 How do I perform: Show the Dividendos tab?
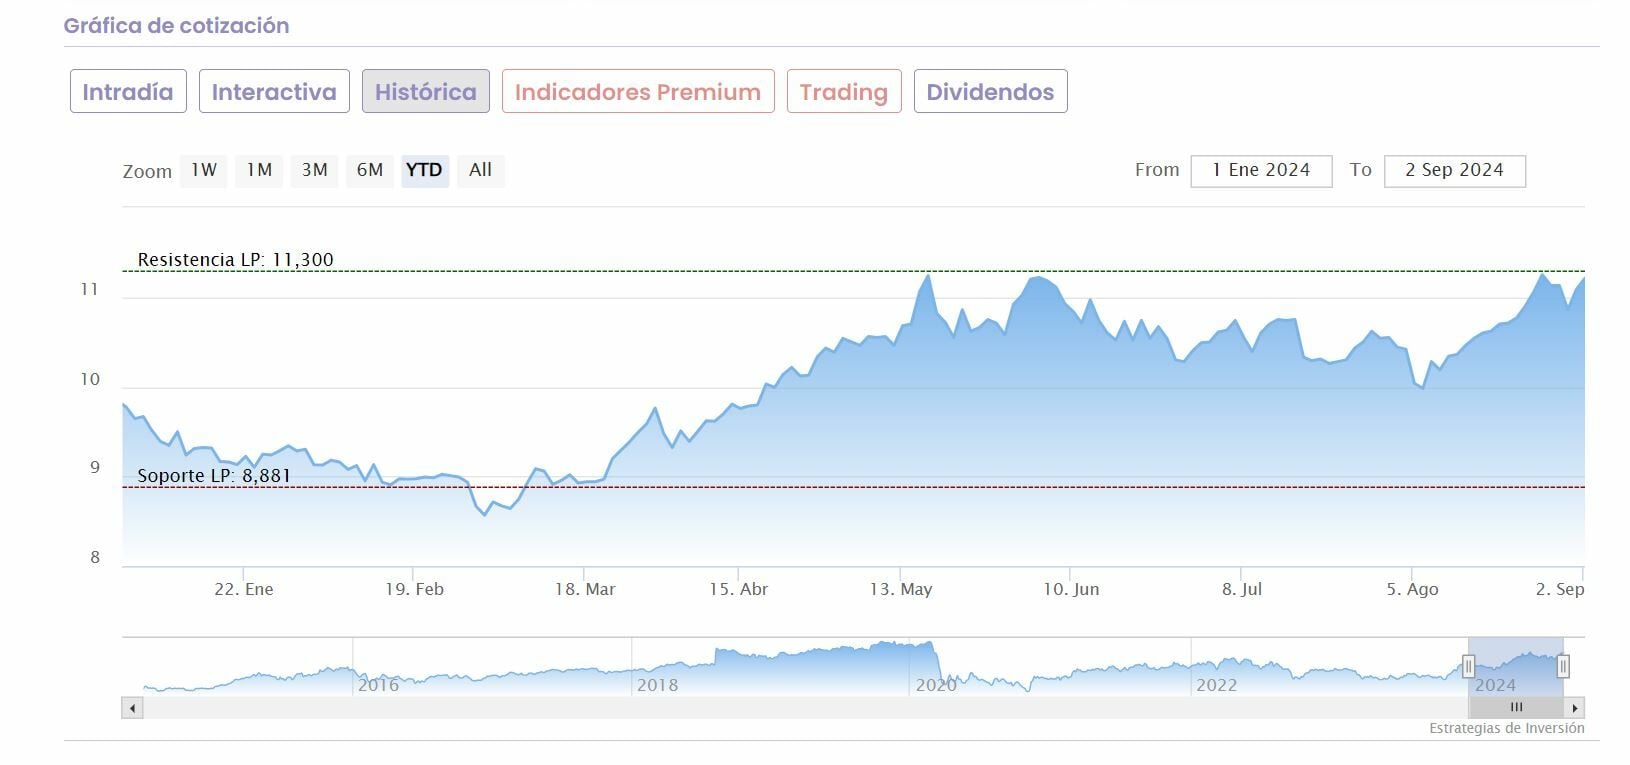coord(990,92)
